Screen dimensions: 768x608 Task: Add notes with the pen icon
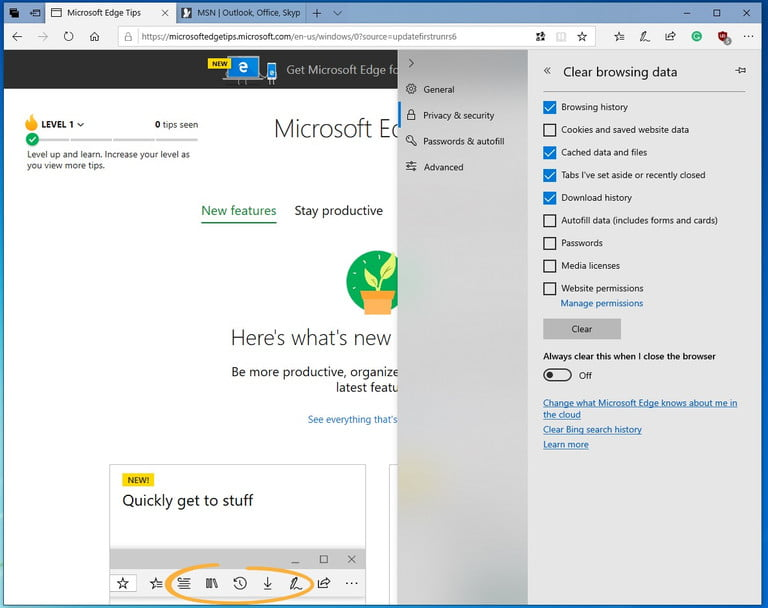[x=645, y=36]
